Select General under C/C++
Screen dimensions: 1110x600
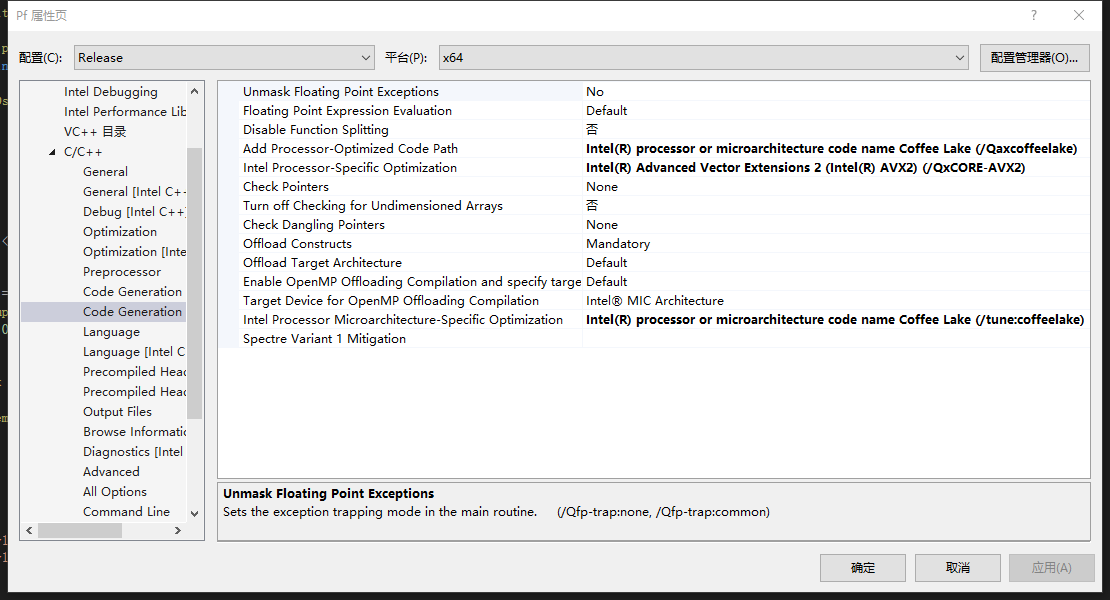pos(105,171)
